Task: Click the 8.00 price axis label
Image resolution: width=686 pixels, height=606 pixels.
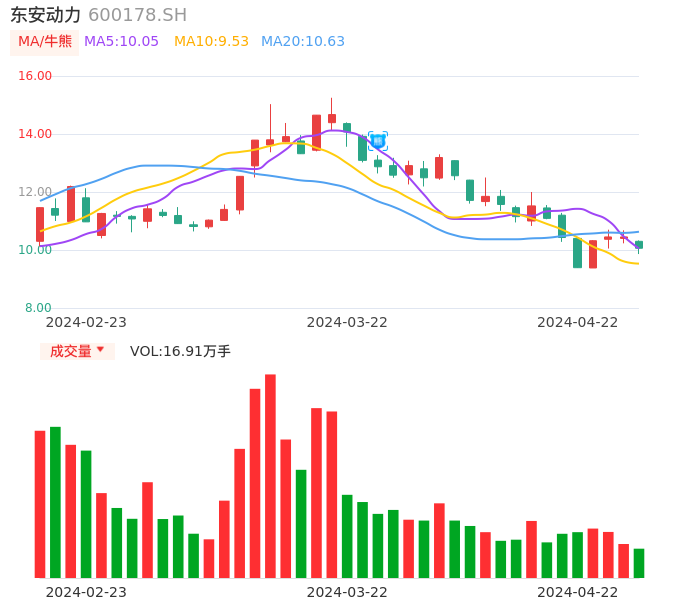Action: [x=38, y=308]
